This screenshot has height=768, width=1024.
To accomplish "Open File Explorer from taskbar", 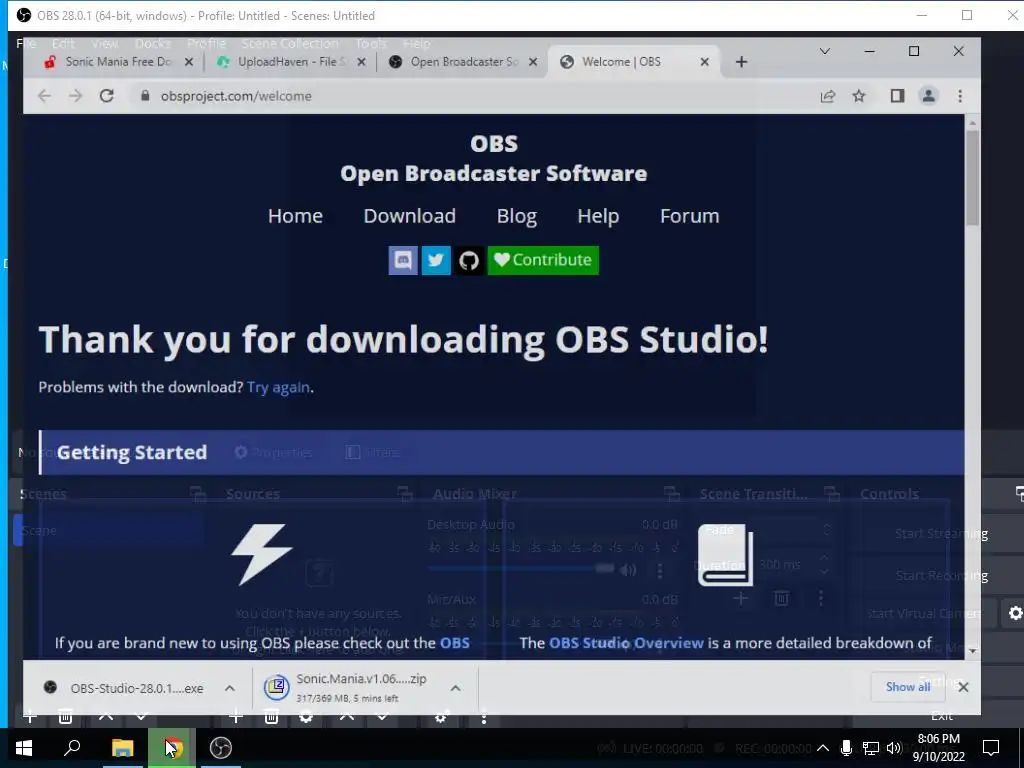I will [122, 748].
